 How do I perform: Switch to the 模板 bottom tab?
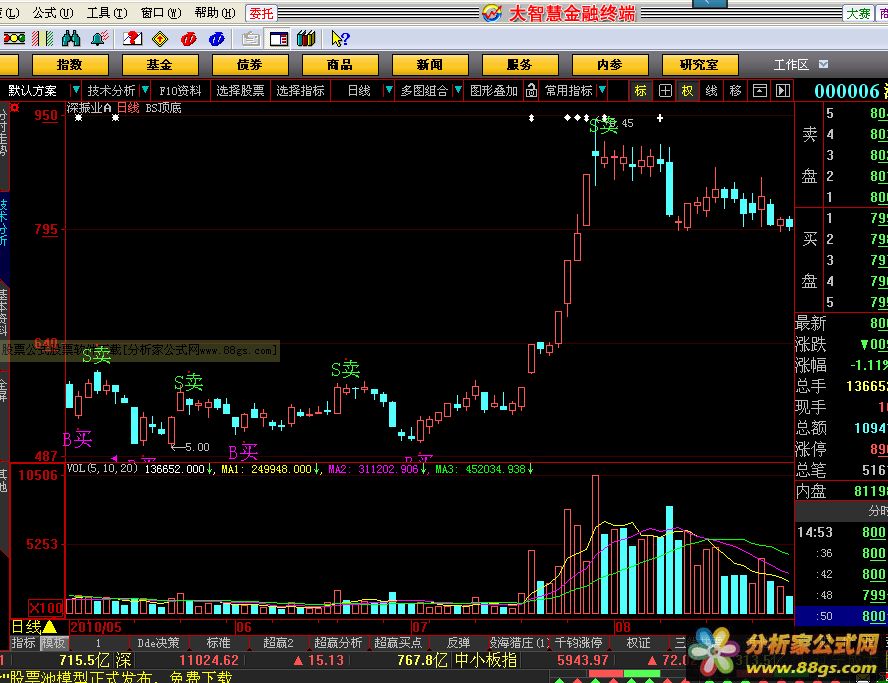[54, 643]
